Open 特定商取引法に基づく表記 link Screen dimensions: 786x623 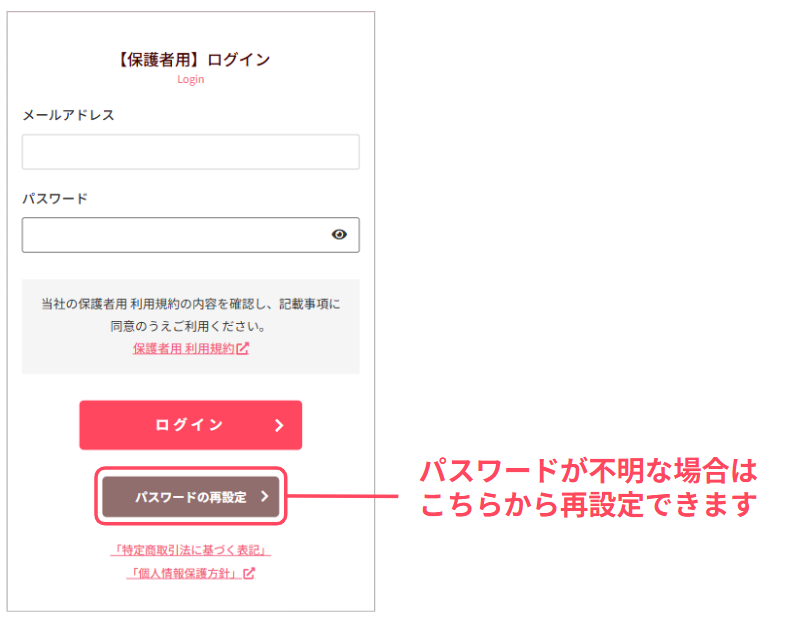tap(190, 551)
